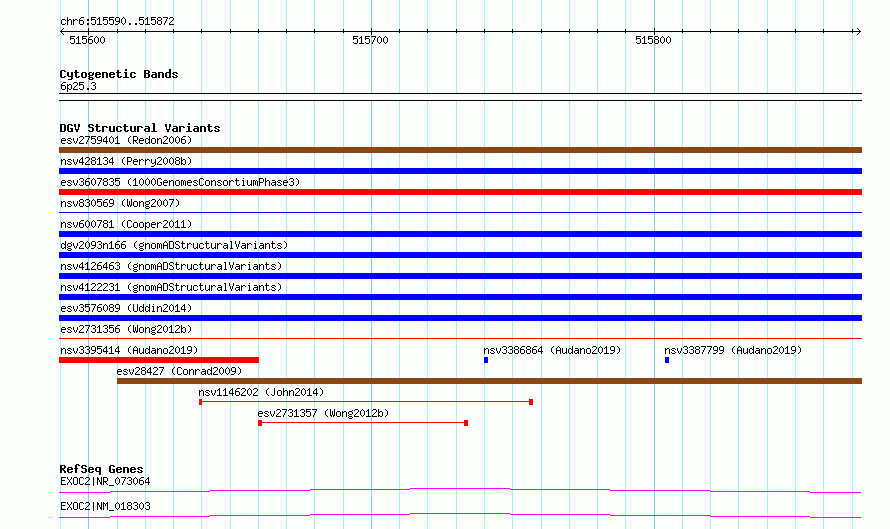Open esv3607835 (1000GenomesConsortiumPhase3) entry
The width and height of the screenshot is (890, 529).
(180, 182)
